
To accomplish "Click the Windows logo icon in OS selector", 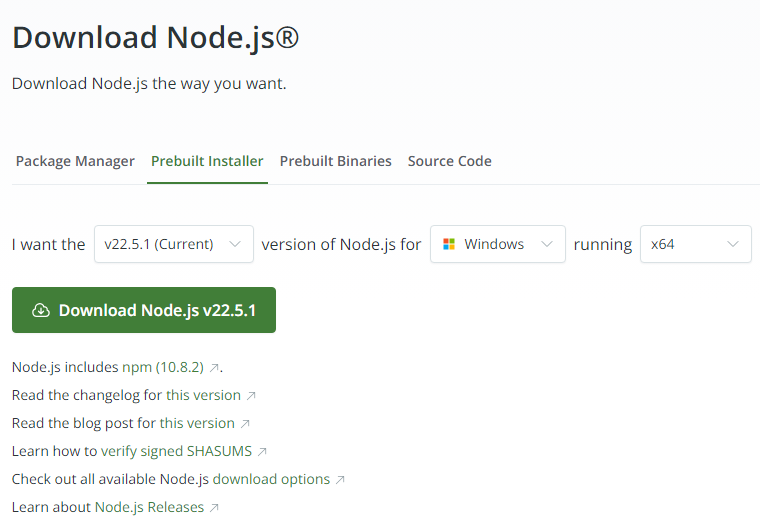I will tap(449, 244).
